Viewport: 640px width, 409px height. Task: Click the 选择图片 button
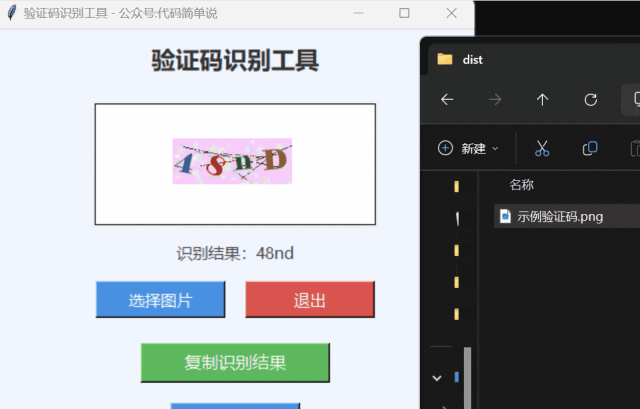tap(160, 300)
